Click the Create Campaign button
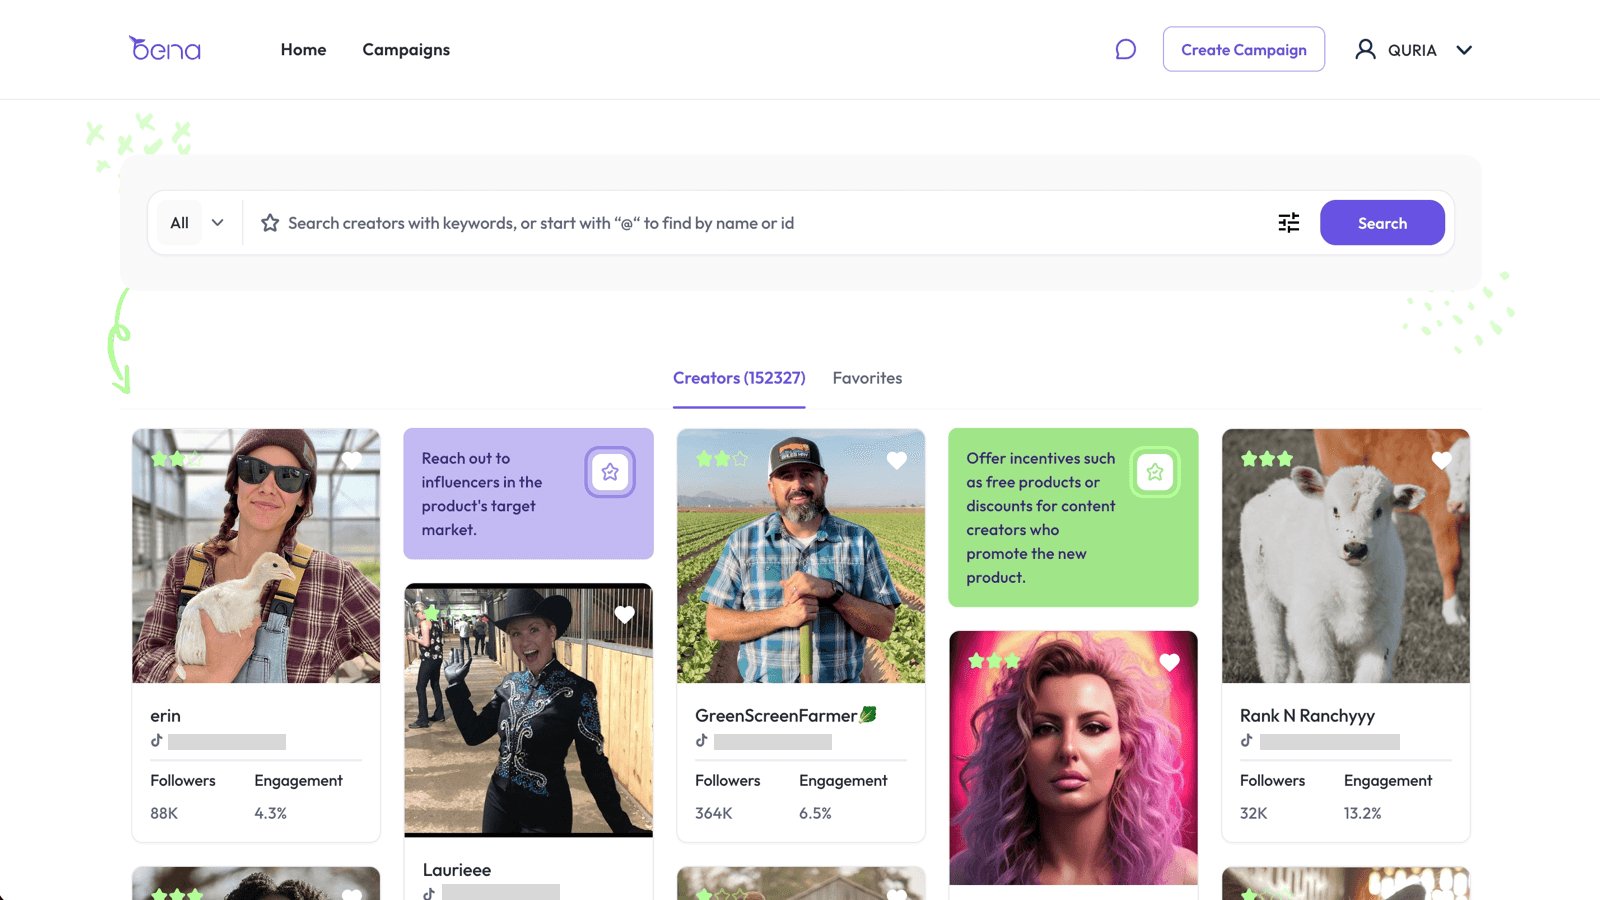Viewport: 1600px width, 900px height. pos(1243,48)
